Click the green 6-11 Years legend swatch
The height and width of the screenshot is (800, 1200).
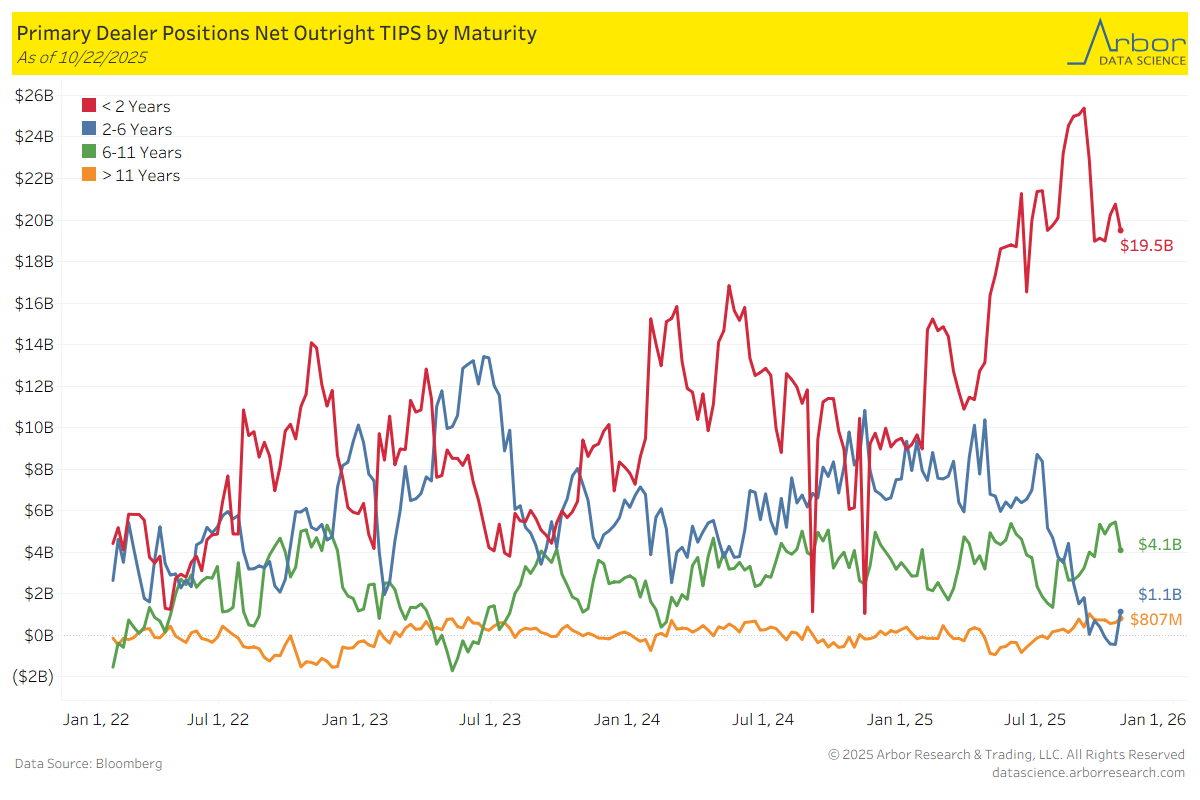[89, 152]
